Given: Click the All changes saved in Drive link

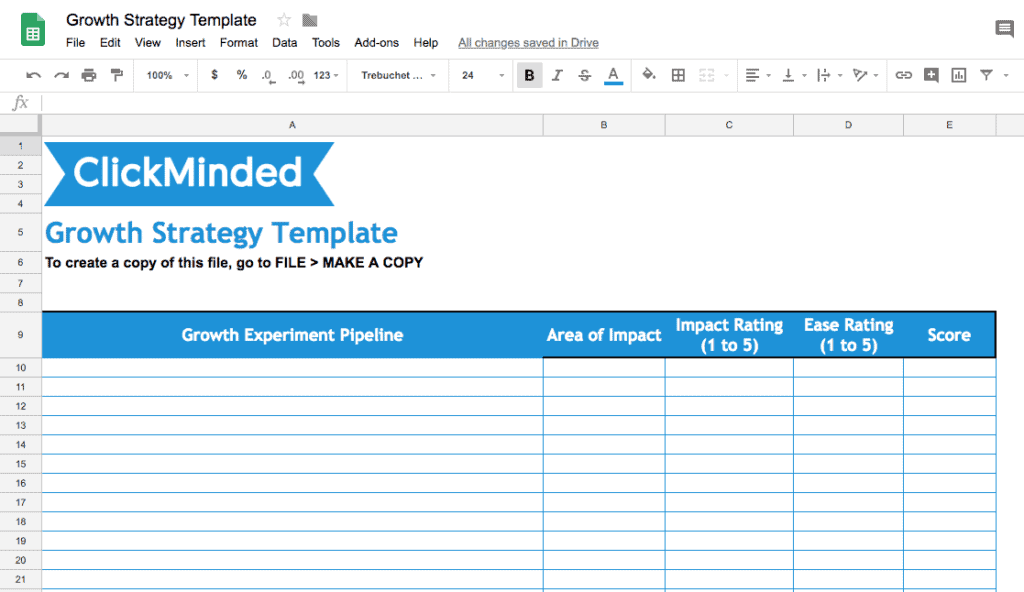Looking at the screenshot, I should tap(528, 42).
